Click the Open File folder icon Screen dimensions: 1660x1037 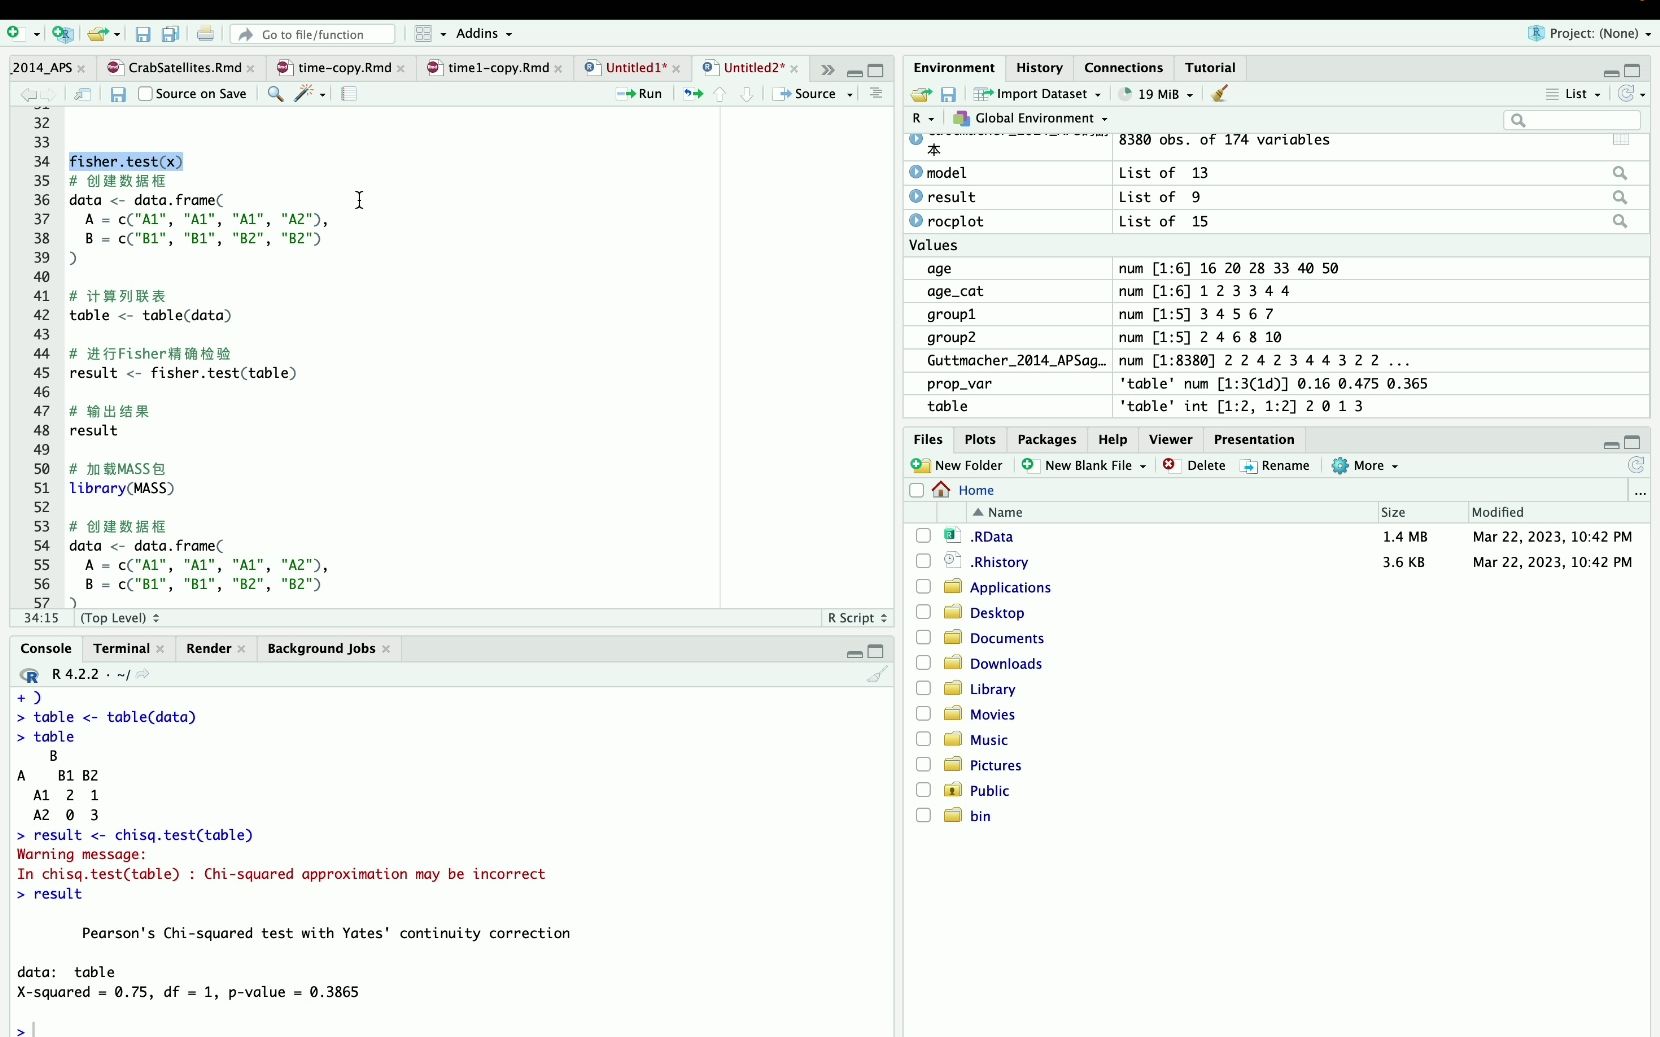tap(97, 34)
